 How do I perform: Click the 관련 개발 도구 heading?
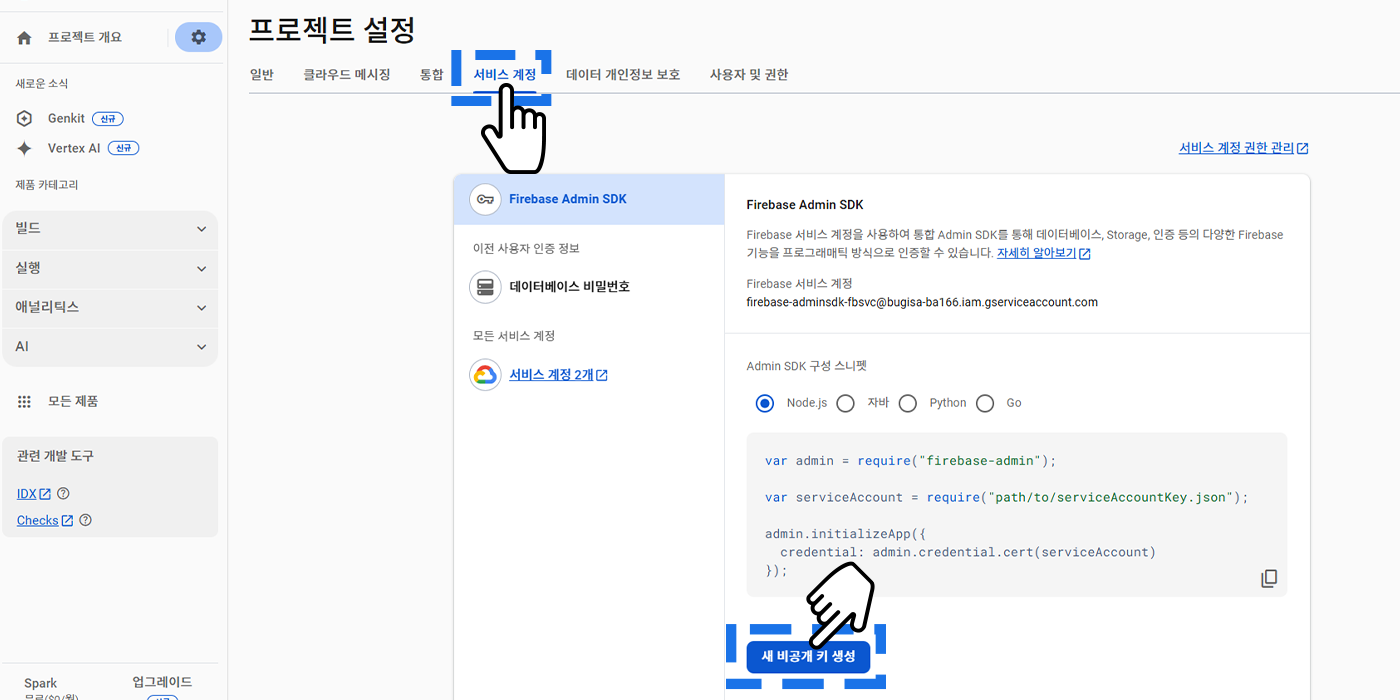point(55,456)
